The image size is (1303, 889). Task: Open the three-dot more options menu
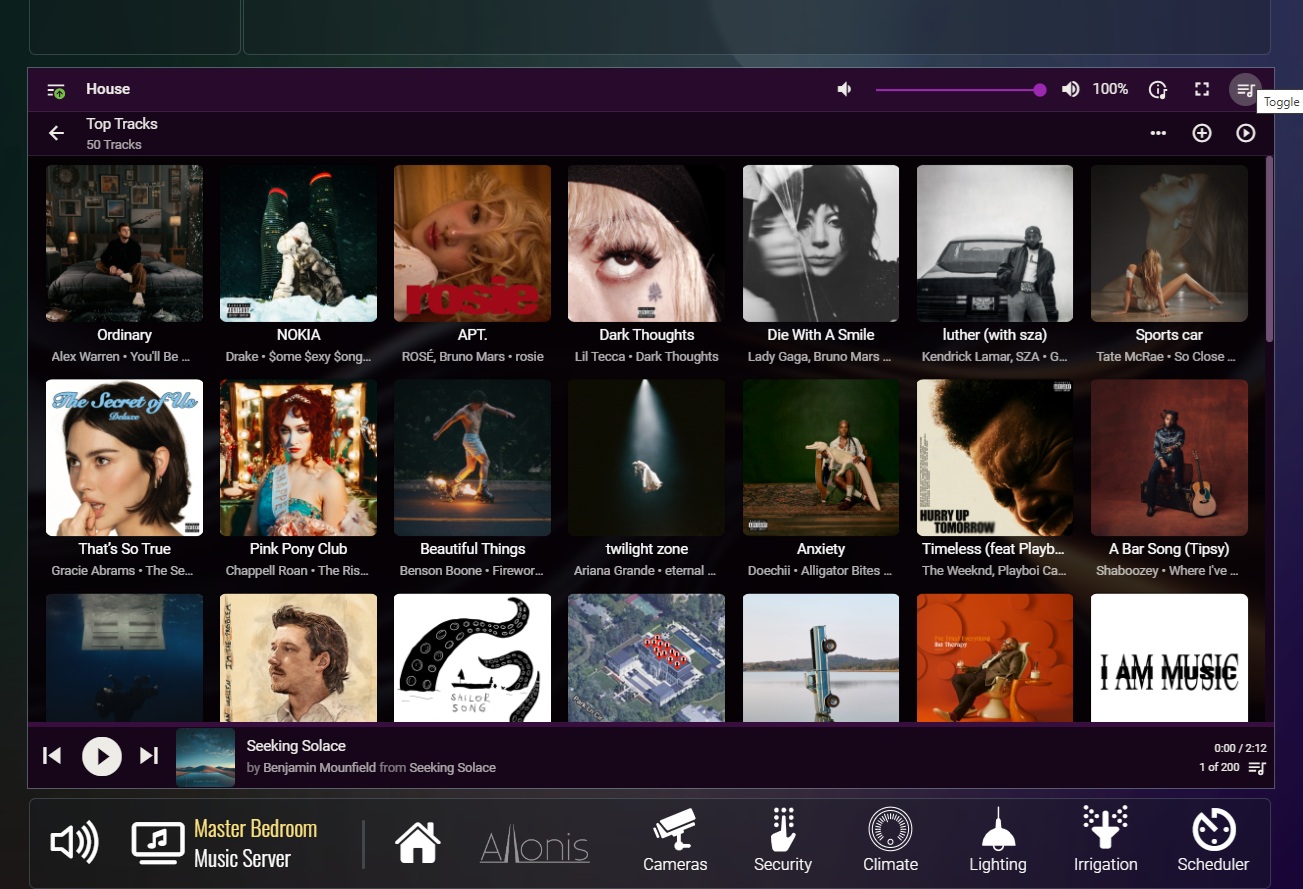click(x=1158, y=133)
